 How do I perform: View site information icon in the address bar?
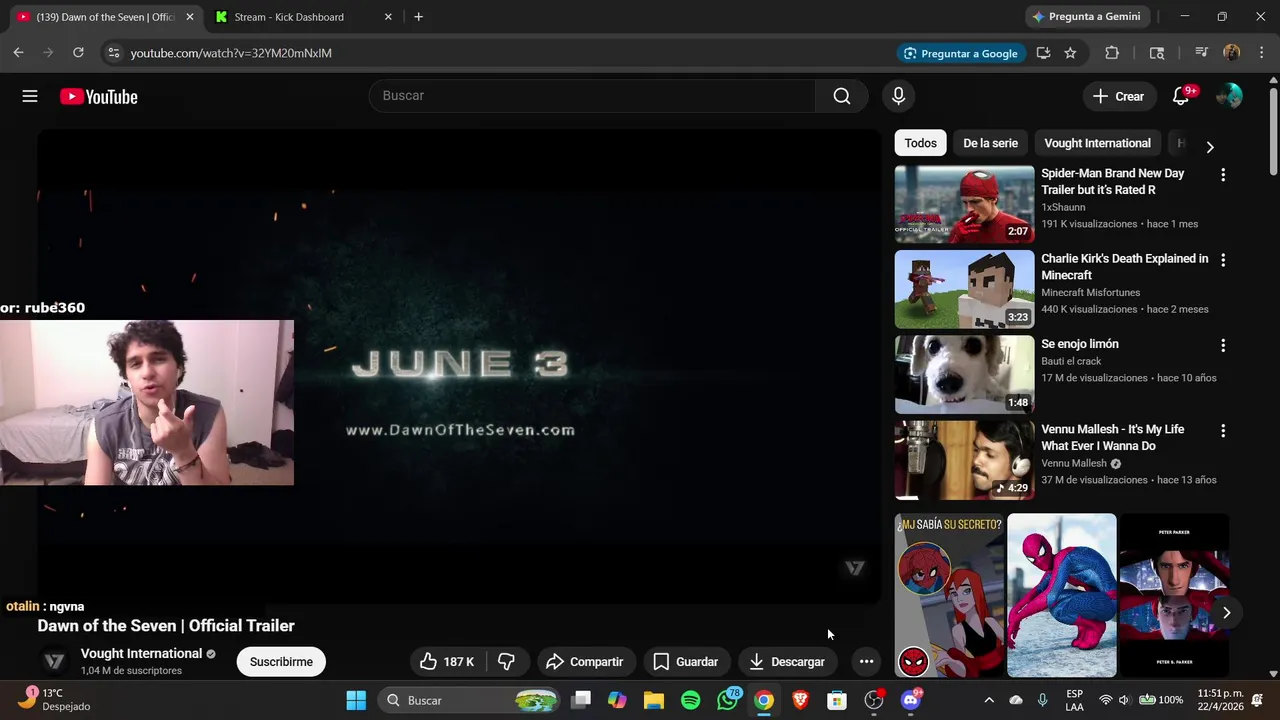point(113,53)
